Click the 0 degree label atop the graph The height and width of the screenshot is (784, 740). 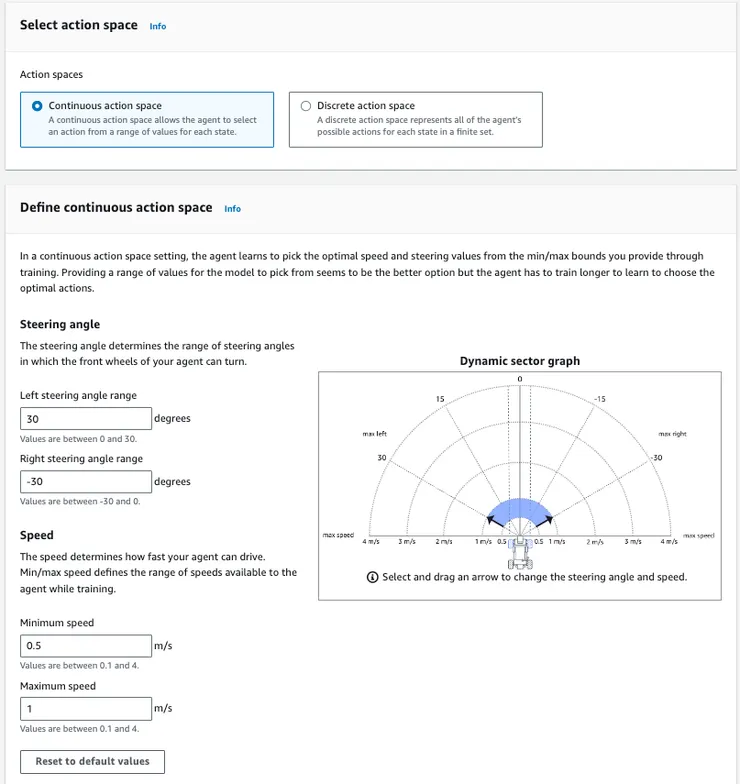coord(520,378)
